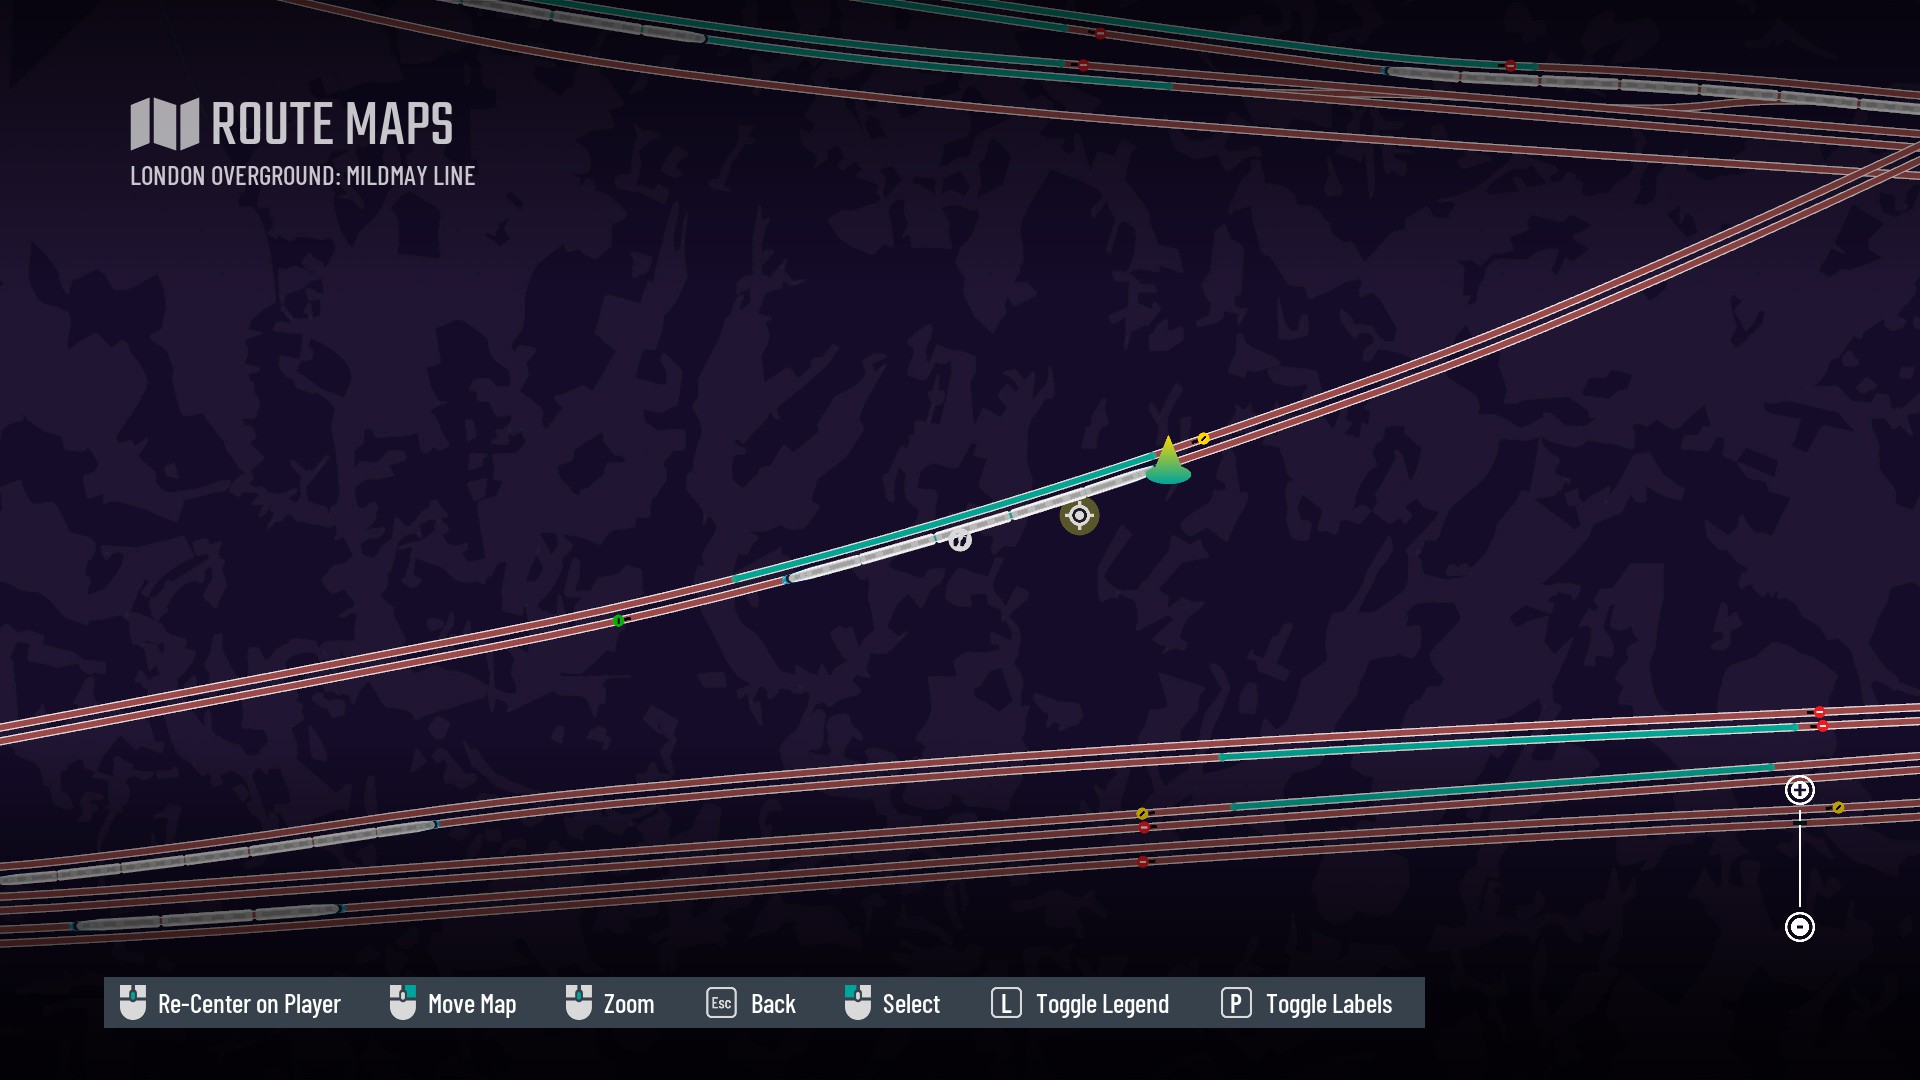Click the Zoom mouse-wheel hint
1920x1080 pixels.
pos(610,1003)
